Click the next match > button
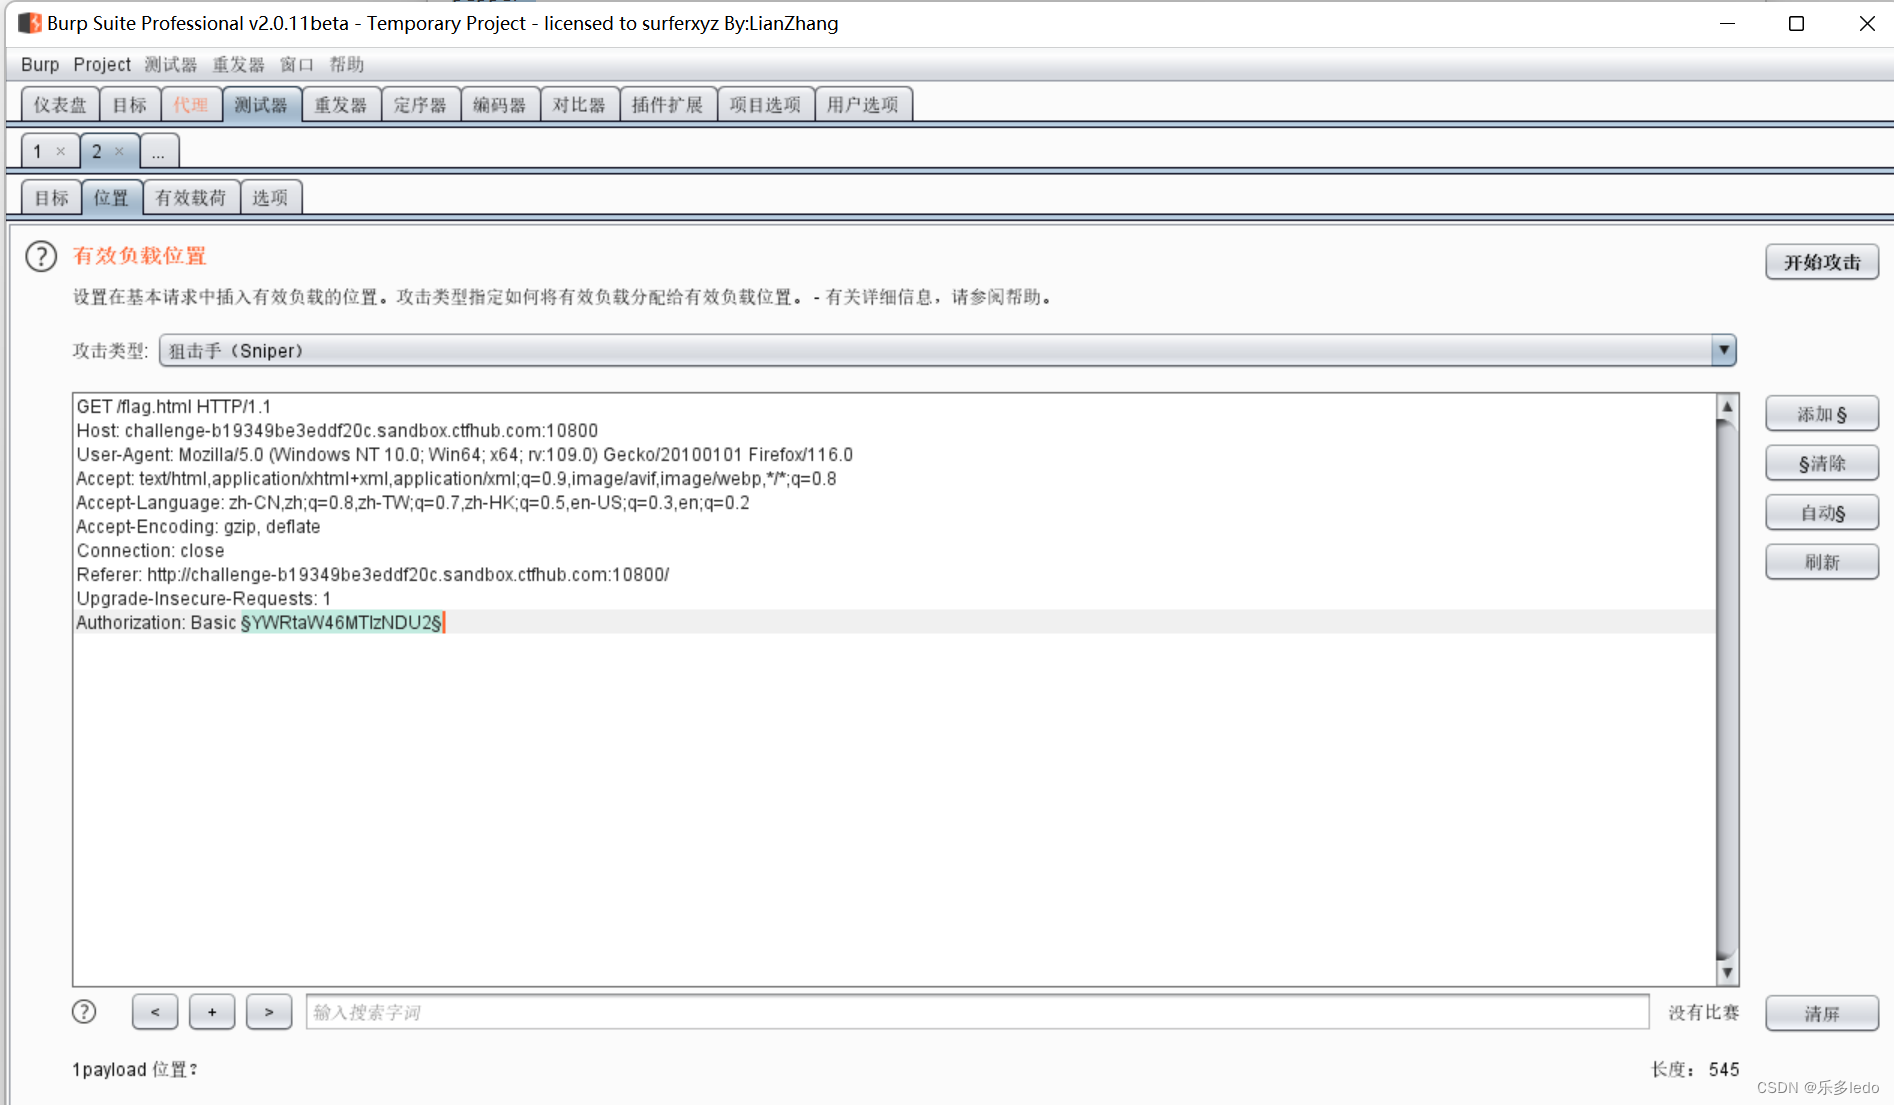 pos(269,1012)
